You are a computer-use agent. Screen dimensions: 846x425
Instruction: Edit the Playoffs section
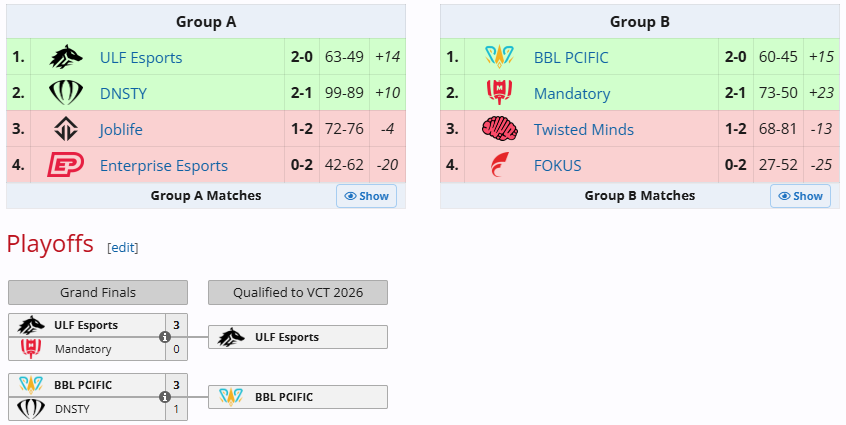tap(123, 247)
